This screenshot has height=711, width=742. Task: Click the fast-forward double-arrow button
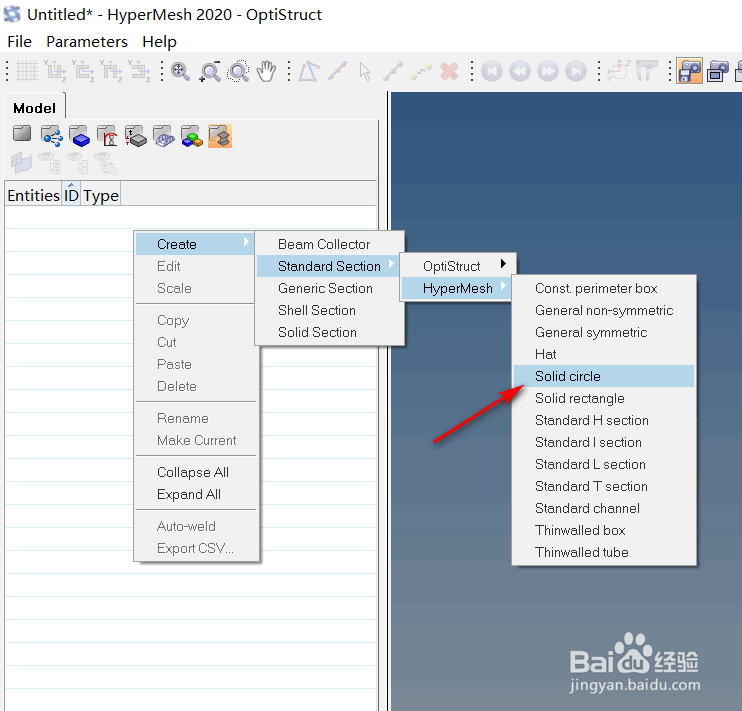548,71
